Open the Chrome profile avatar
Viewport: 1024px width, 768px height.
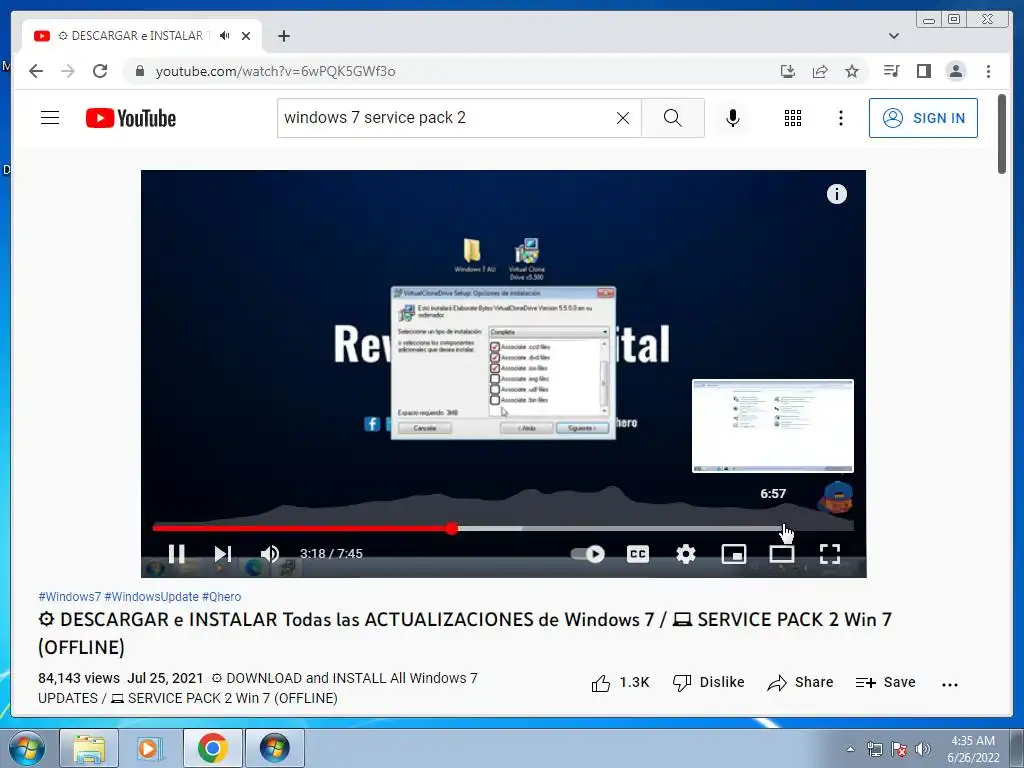[x=955, y=71]
